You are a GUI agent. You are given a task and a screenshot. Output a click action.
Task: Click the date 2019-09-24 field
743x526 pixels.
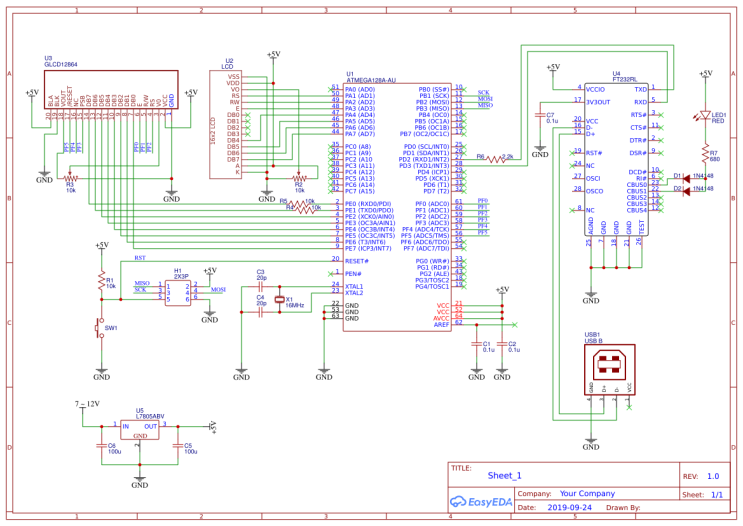point(570,507)
